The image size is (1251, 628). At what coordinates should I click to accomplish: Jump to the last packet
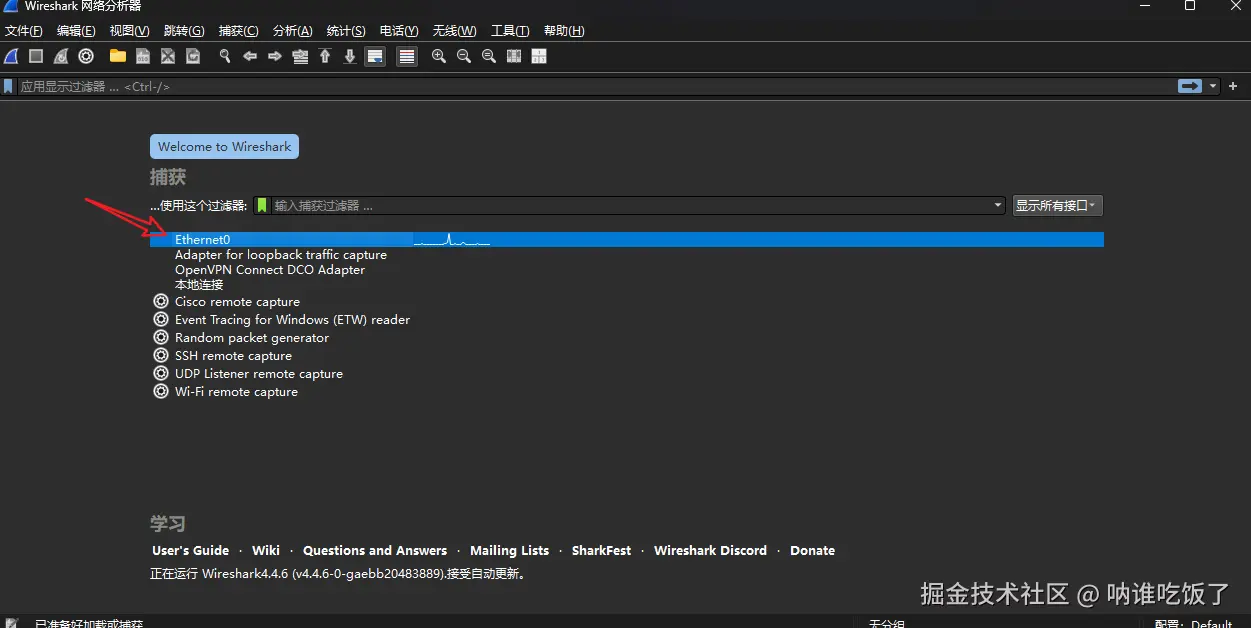pyautogui.click(x=350, y=56)
